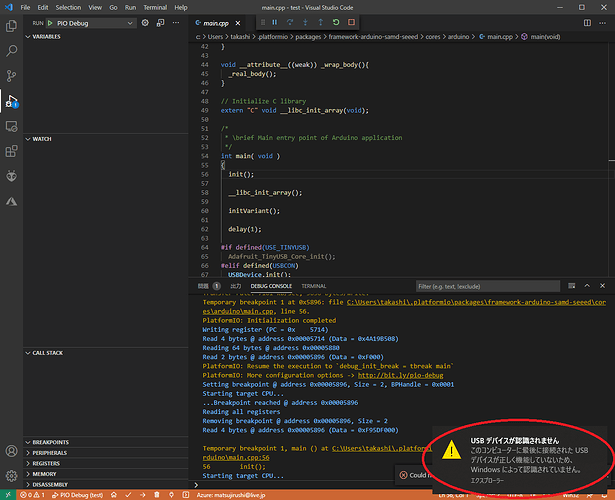Open the debug console icon in Run header
The width and height of the screenshot is (615, 500).
pyautogui.click(x=160, y=23)
